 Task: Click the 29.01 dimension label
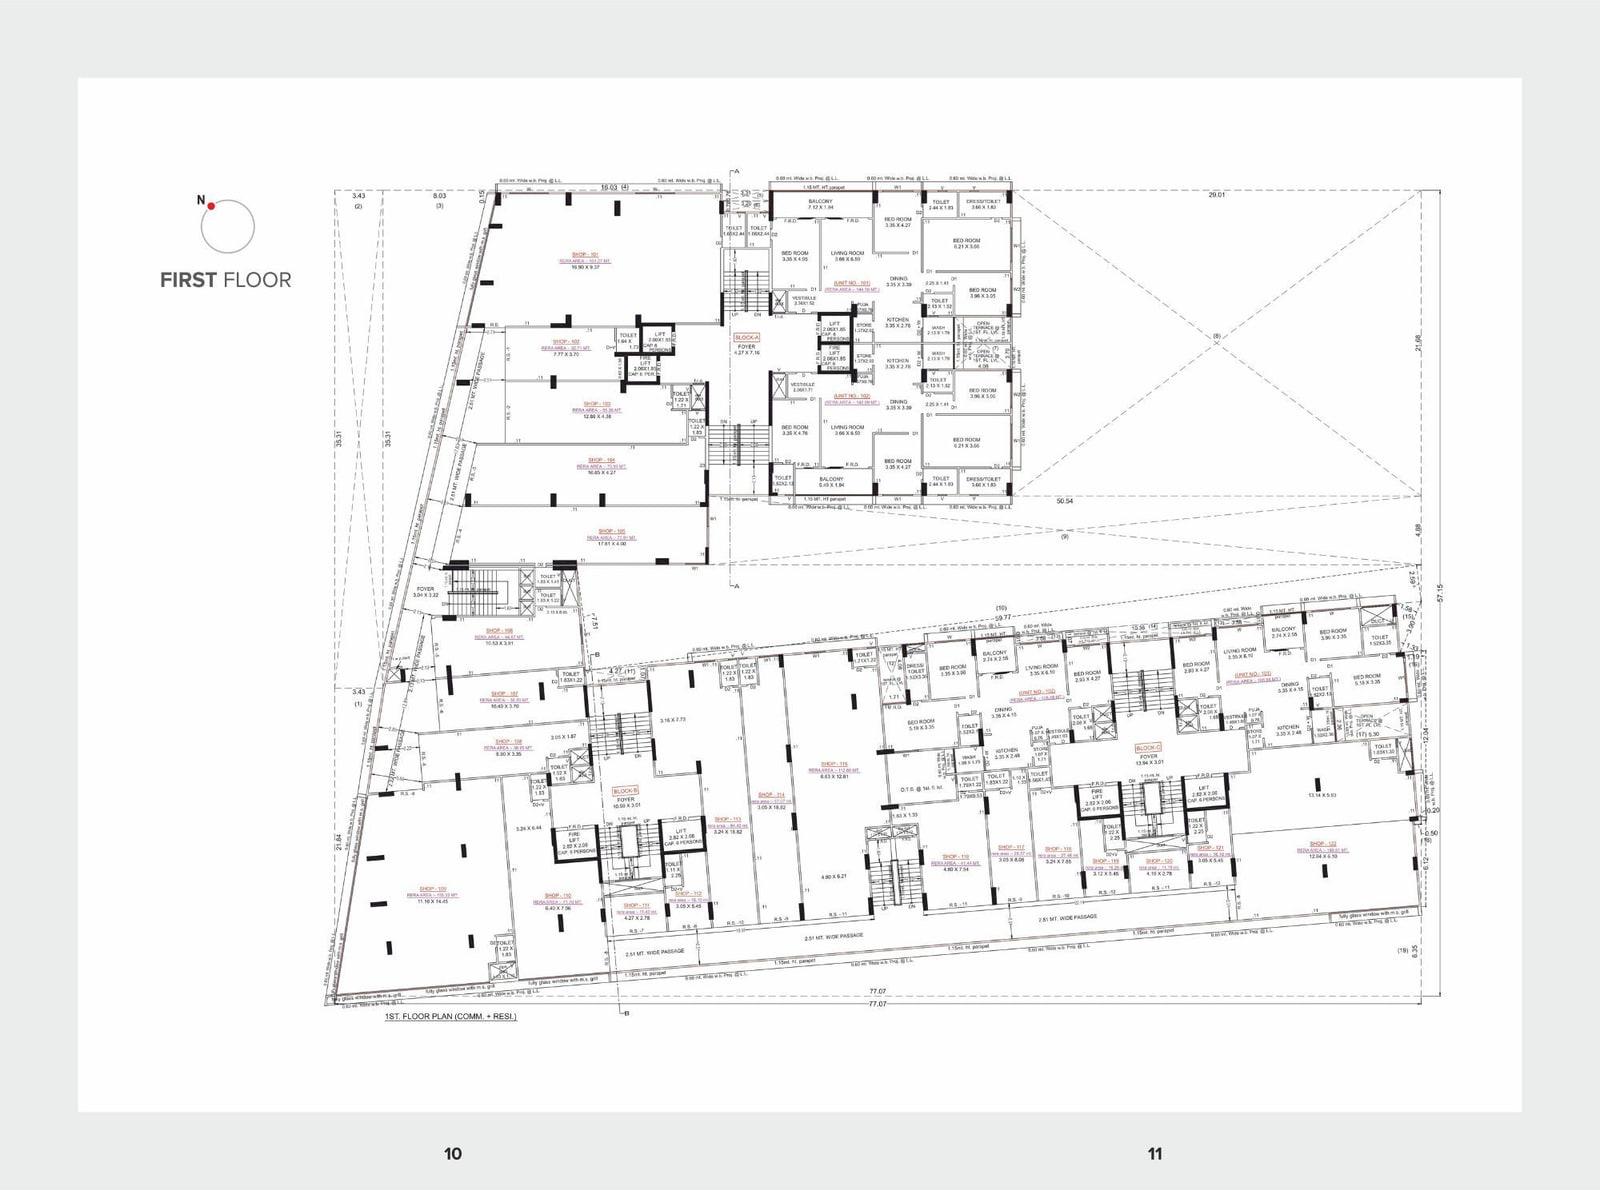[x=1216, y=195]
